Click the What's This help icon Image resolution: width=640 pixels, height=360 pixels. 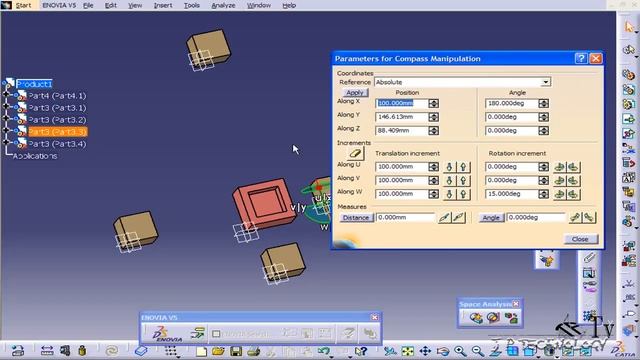pyautogui.click(x=361, y=351)
